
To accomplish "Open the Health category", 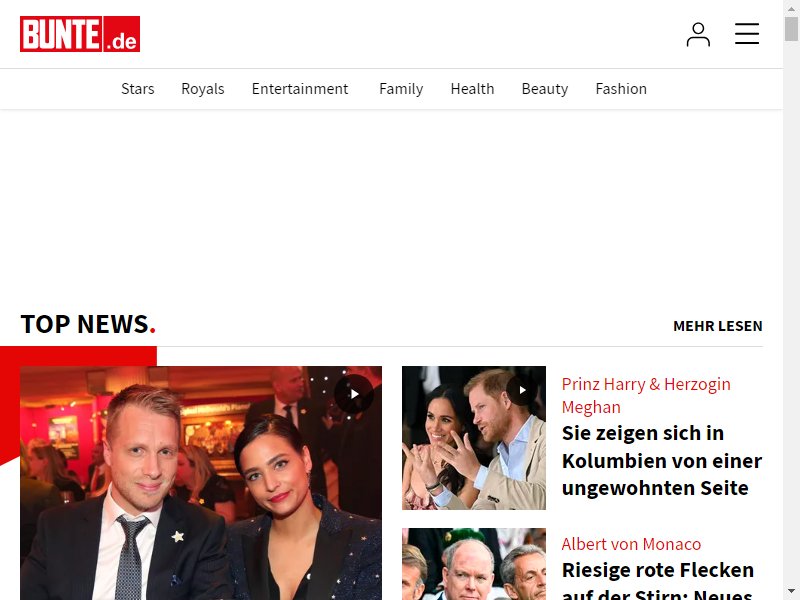I will (x=472, y=89).
